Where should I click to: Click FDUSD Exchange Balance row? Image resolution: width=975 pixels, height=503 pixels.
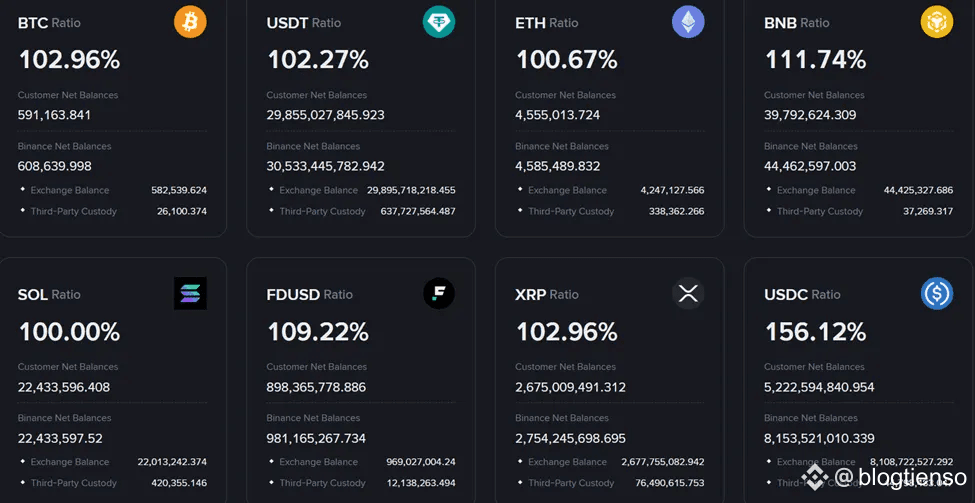pos(361,462)
